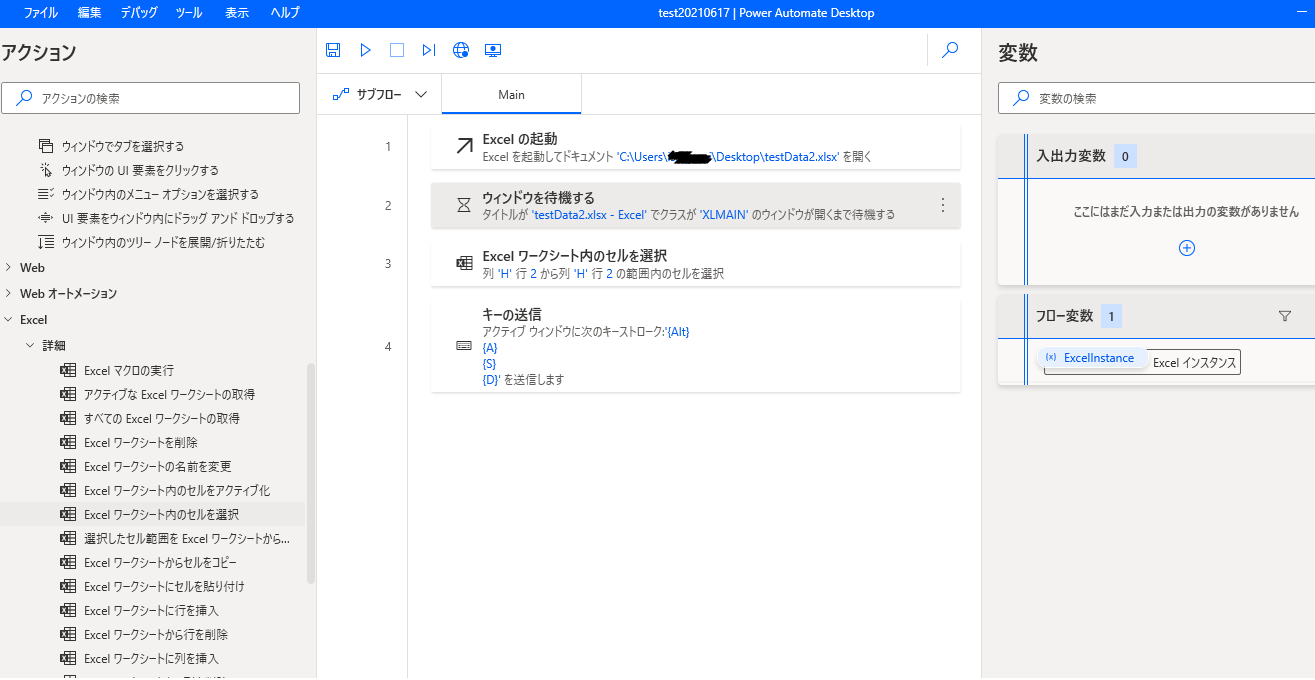Image resolution: width=1315 pixels, height=680 pixels.
Task: Select the Excel マクロの実行 action
Action: click(128, 370)
